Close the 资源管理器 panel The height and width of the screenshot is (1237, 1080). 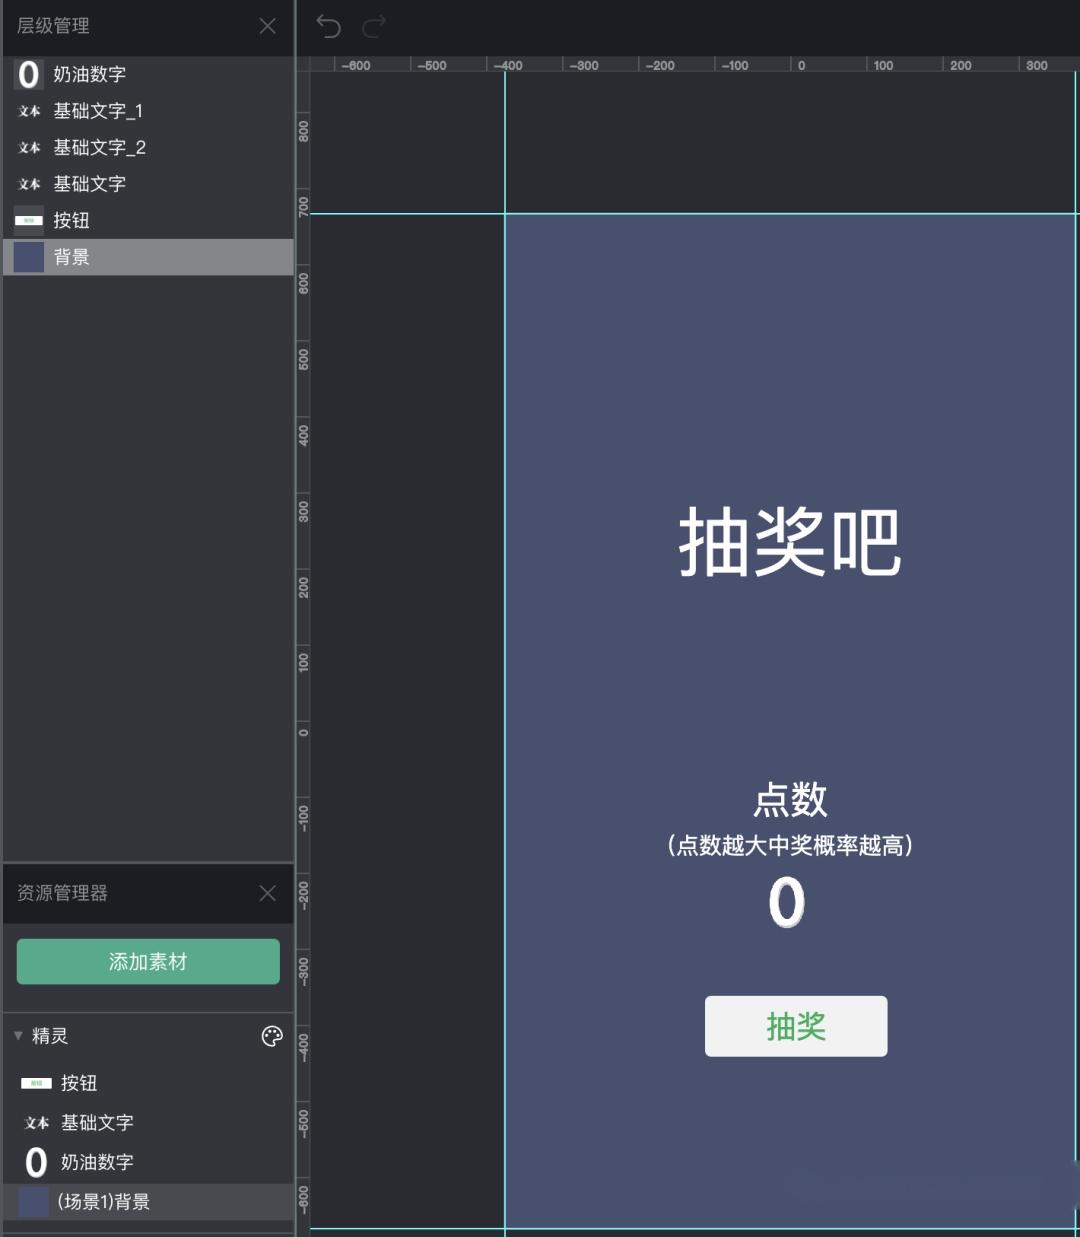pos(267,893)
